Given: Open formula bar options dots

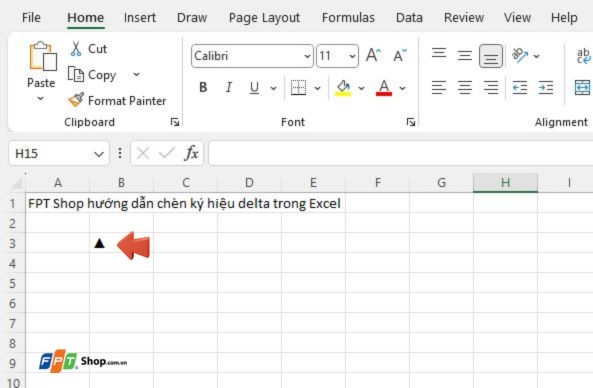Looking at the screenshot, I should pyautogui.click(x=120, y=153).
